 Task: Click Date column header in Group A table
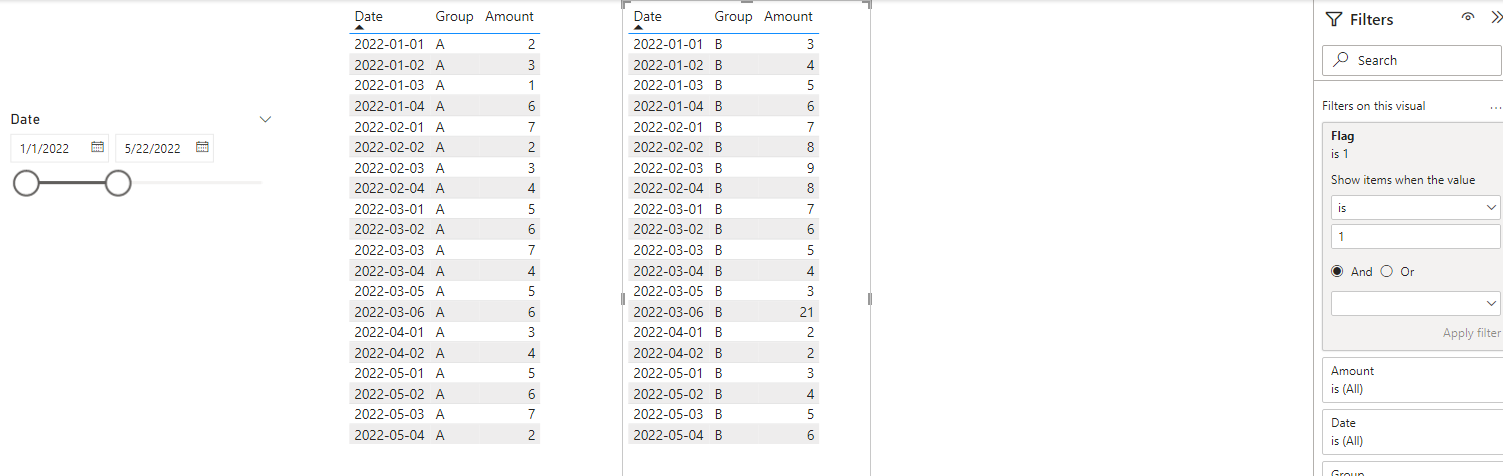(x=368, y=16)
